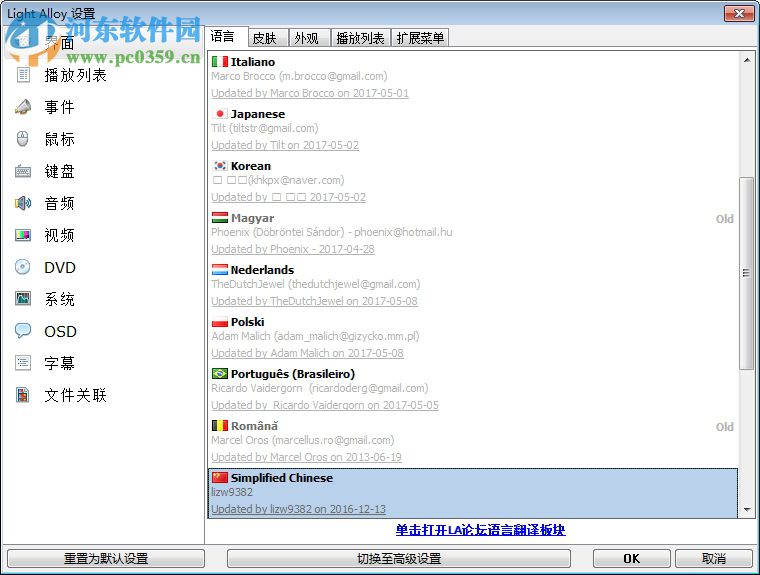The height and width of the screenshot is (575, 760).
Task: Click 切换至高级设置 button
Action: [x=398, y=559]
